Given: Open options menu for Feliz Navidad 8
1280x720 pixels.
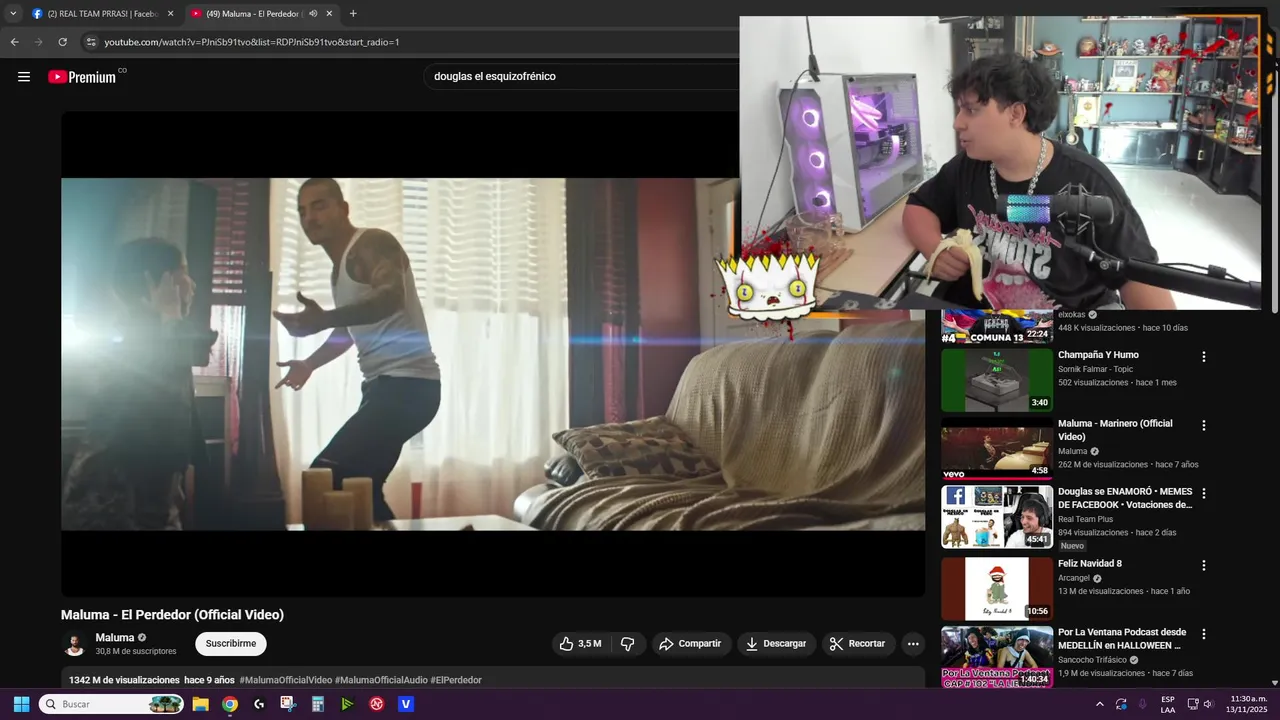Looking at the screenshot, I should 1204,565.
